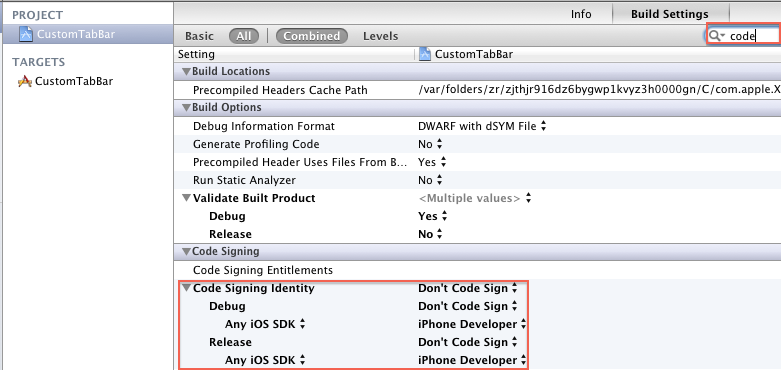Open Validate Built Product Debug Yes dropdown
This screenshot has height=370, width=781.
pos(433,216)
